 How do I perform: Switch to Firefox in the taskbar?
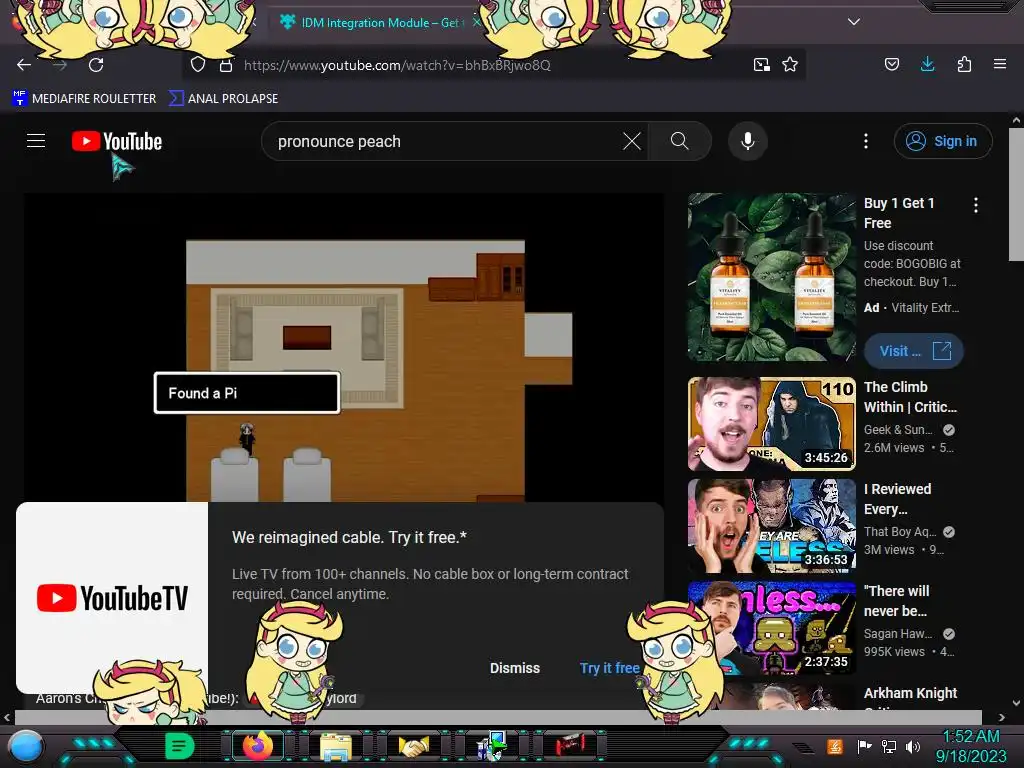coord(258,746)
